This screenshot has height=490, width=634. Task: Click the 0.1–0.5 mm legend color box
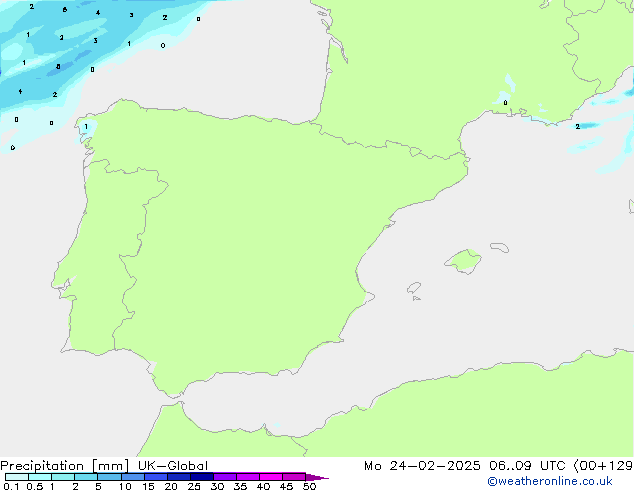pos(17,477)
